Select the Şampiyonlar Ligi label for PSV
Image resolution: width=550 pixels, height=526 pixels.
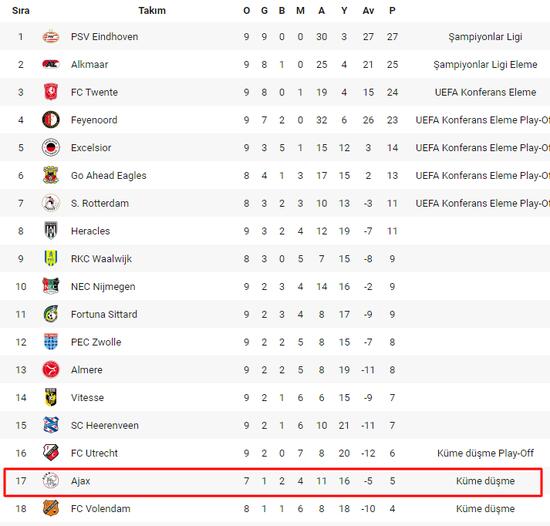[485, 37]
